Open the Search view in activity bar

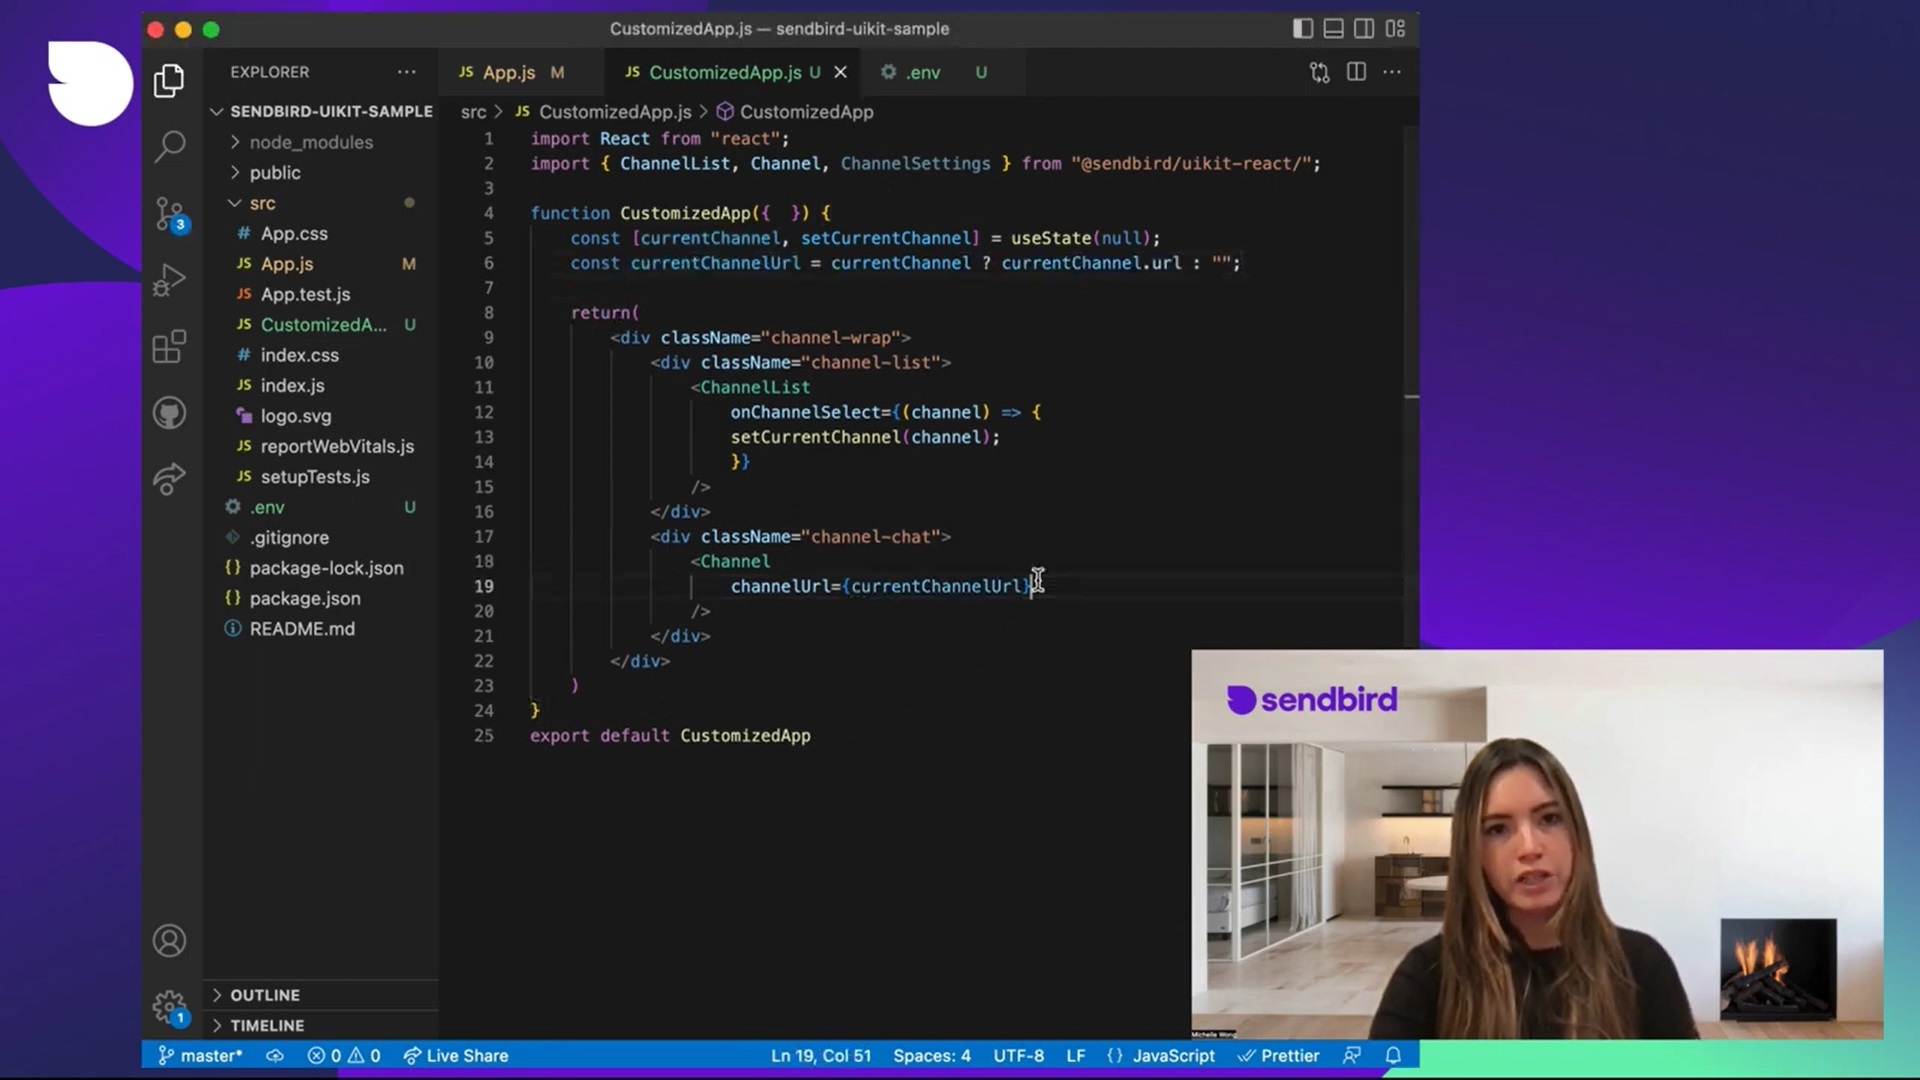click(x=170, y=146)
